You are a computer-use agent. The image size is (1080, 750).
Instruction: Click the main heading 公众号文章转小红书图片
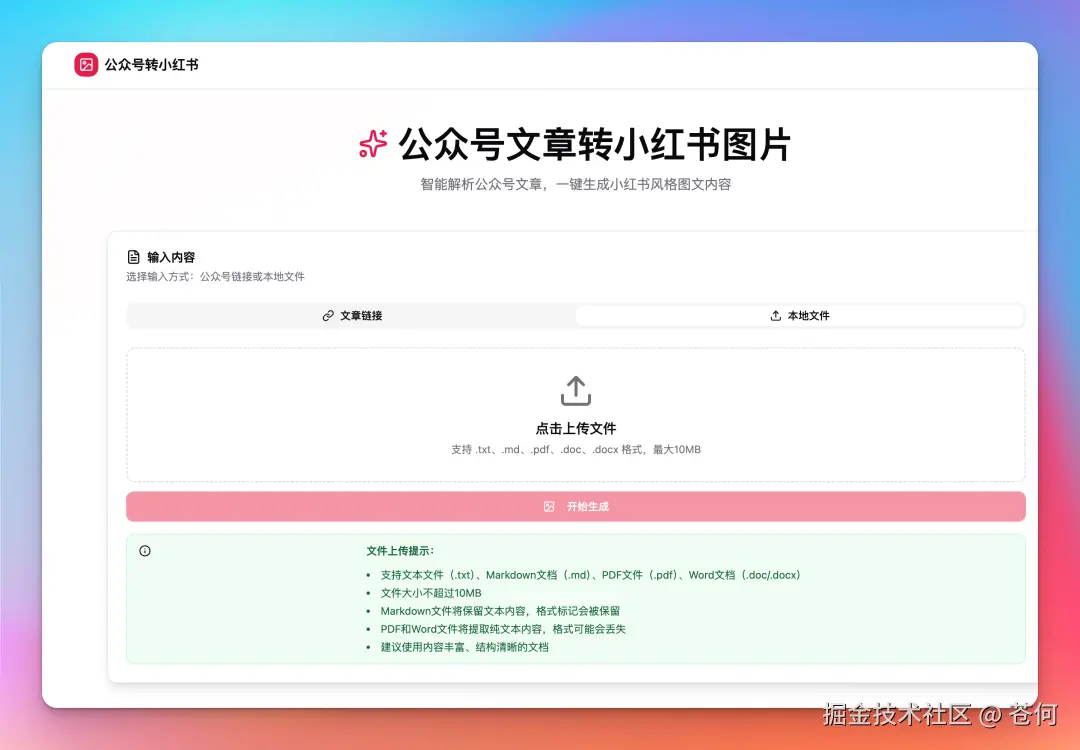point(594,145)
